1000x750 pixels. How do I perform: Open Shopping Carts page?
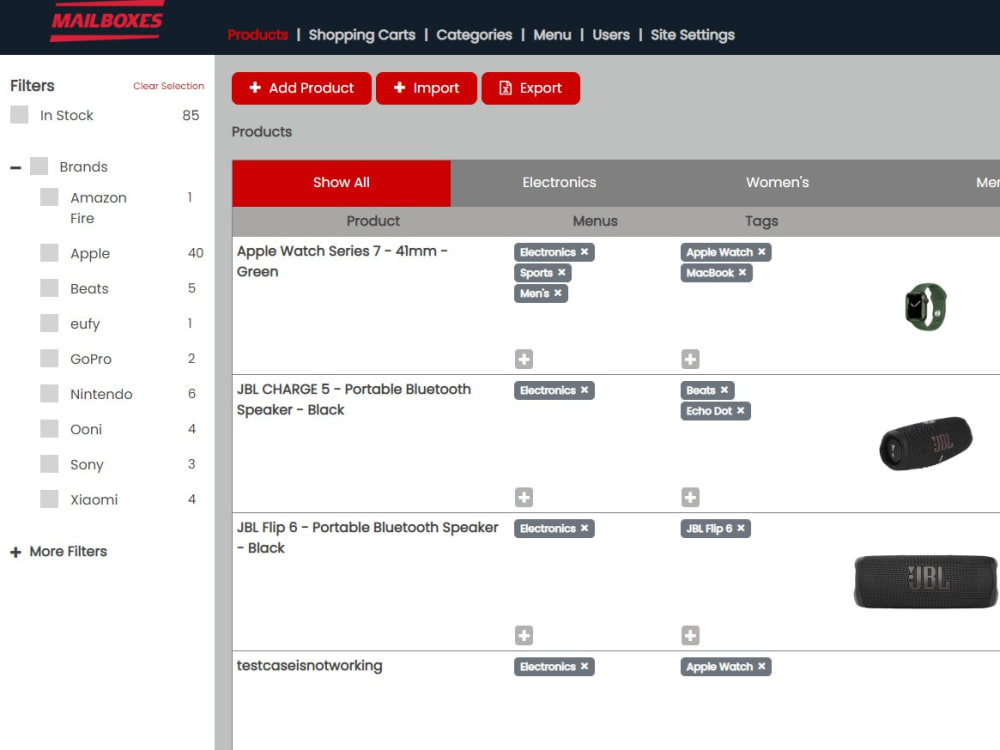362,35
